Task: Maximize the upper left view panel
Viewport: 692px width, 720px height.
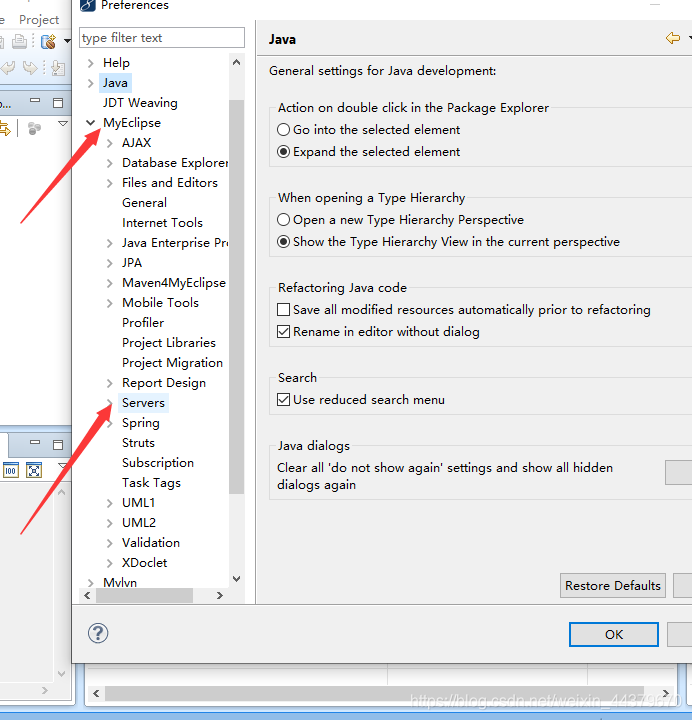Action: click(58, 103)
